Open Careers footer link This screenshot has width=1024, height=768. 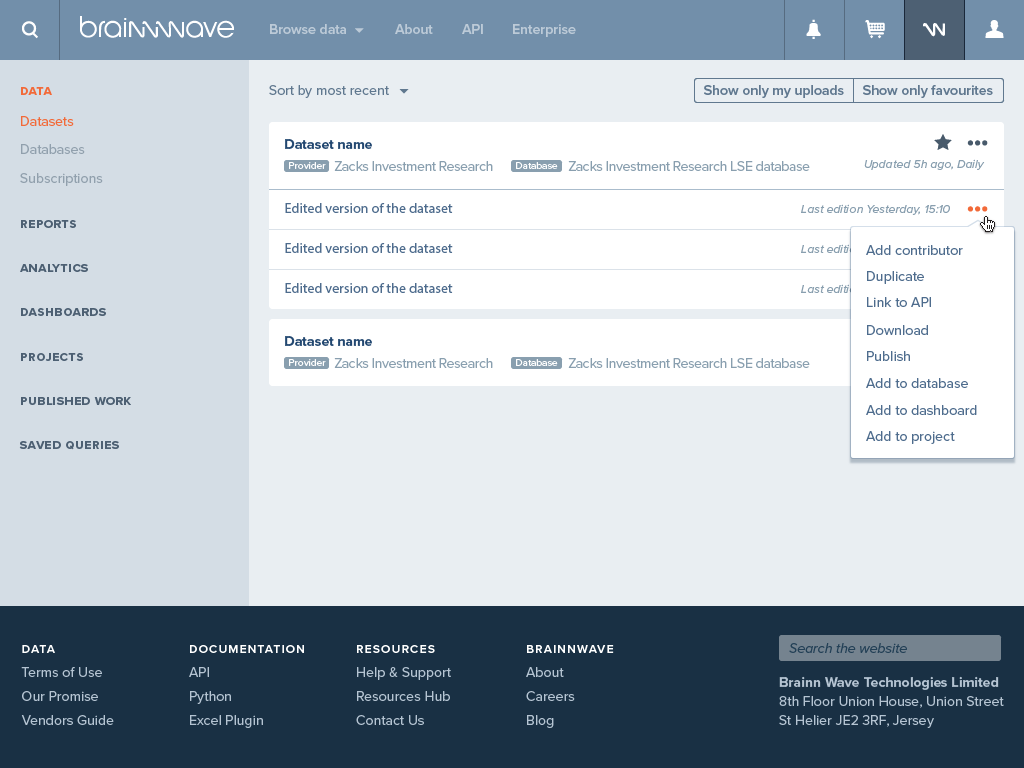[550, 696]
